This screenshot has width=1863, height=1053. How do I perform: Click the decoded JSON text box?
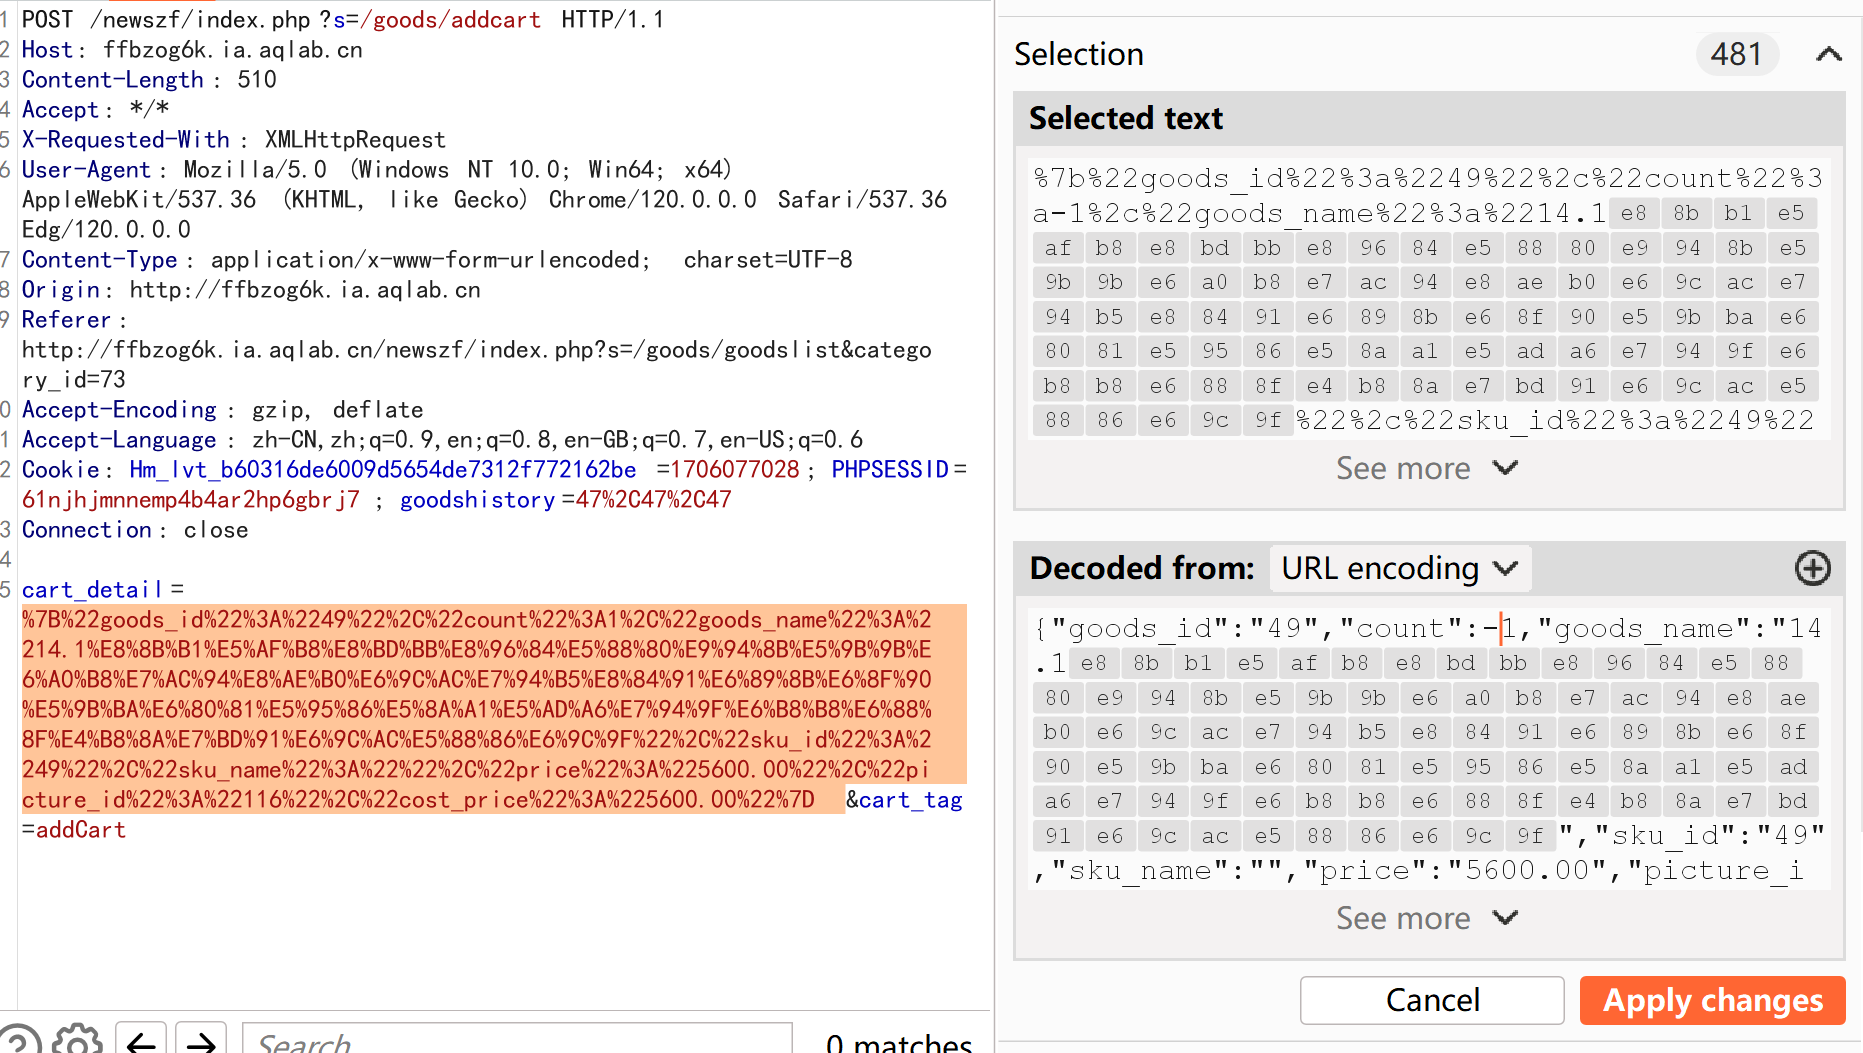1429,749
